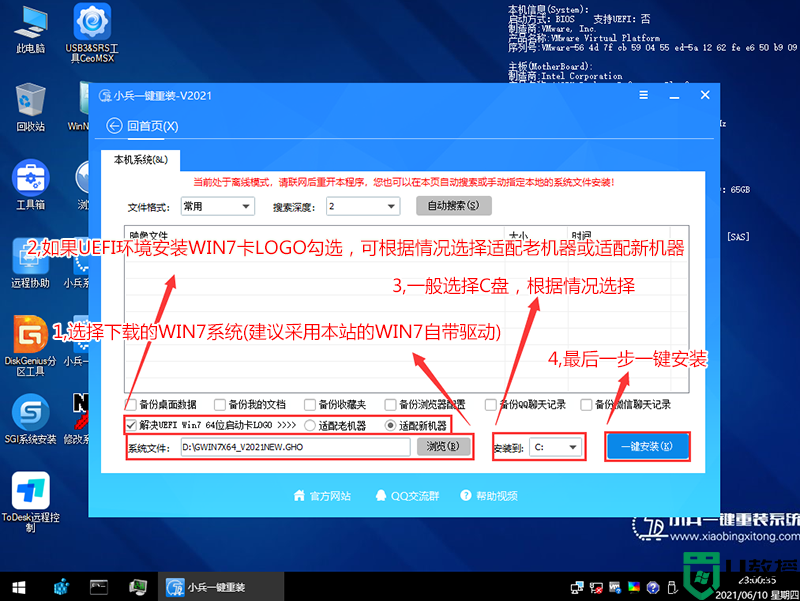This screenshot has height=601, width=800.
Task: Open the 回收站 recycle bin icon
Action: click(31, 107)
